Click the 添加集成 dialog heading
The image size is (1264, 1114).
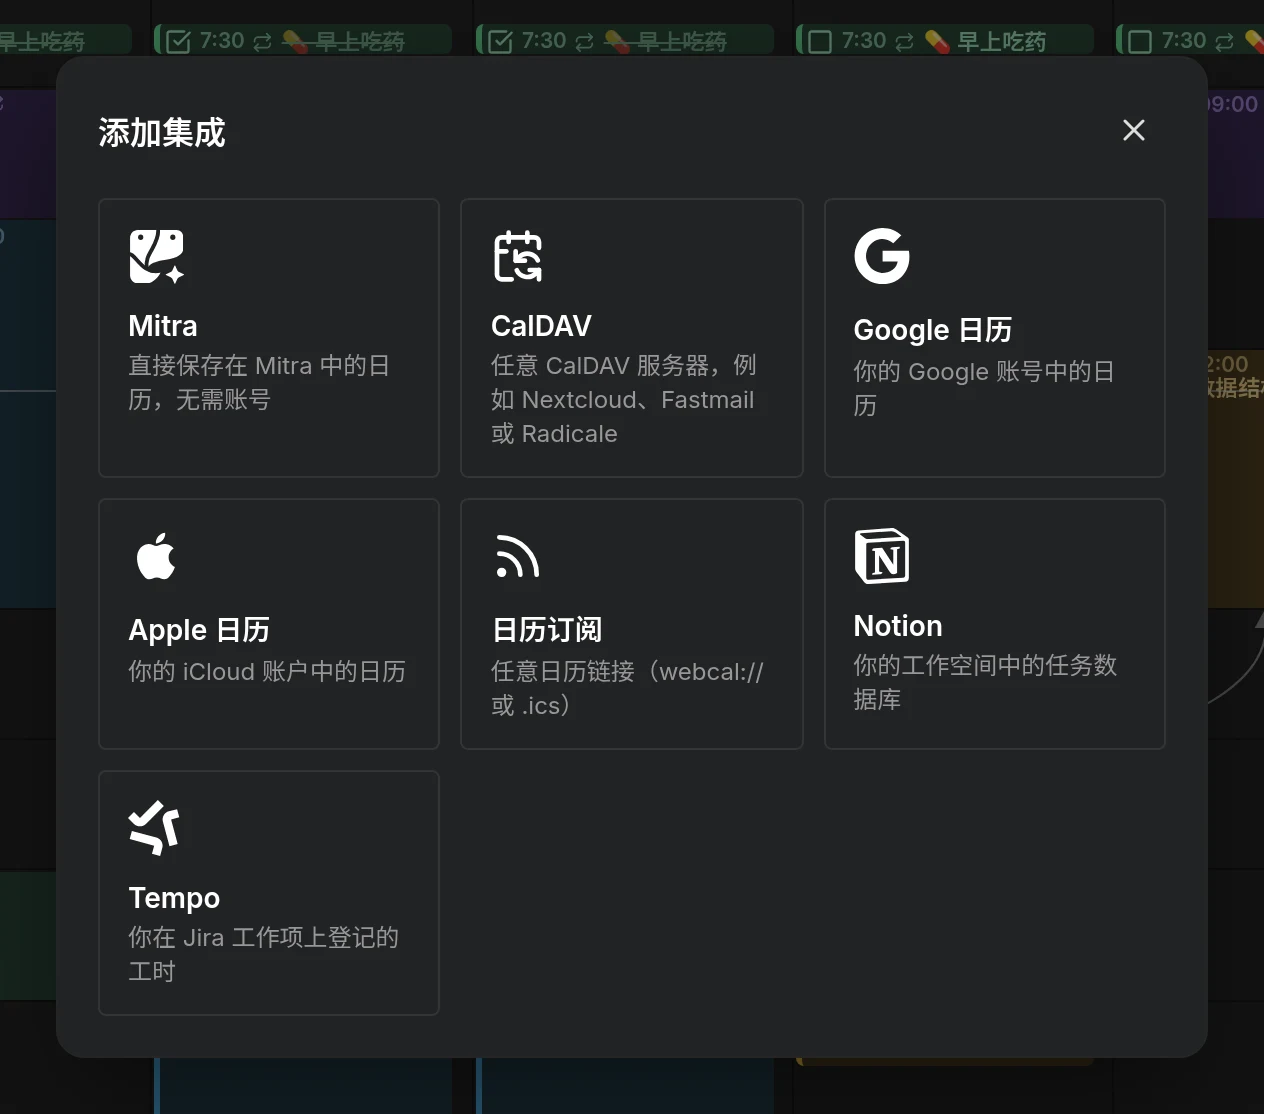tap(162, 133)
